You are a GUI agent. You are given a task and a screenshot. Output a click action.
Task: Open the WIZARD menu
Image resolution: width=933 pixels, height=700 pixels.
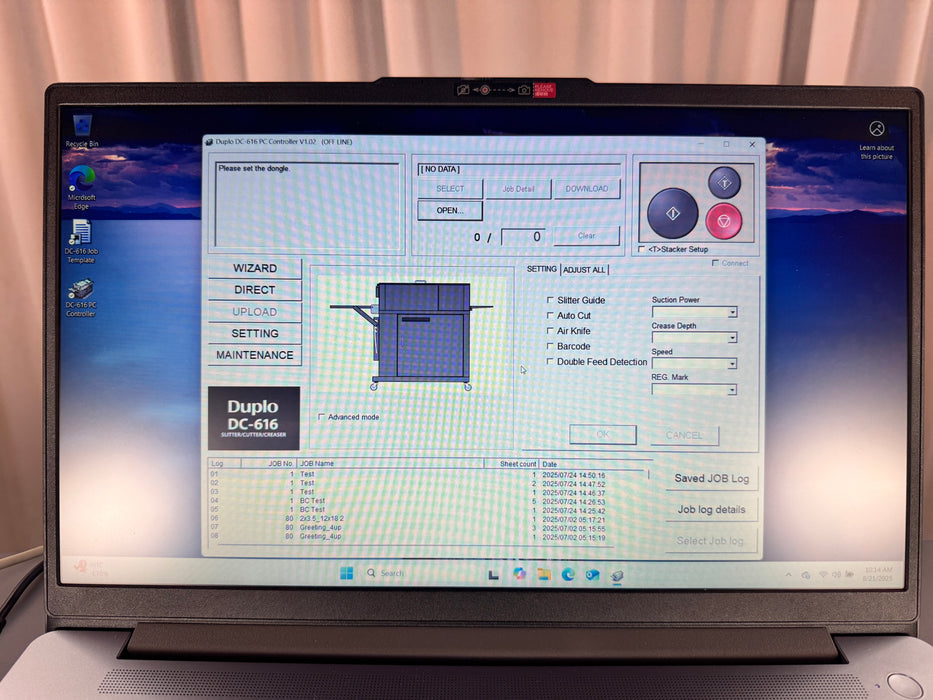click(x=255, y=268)
